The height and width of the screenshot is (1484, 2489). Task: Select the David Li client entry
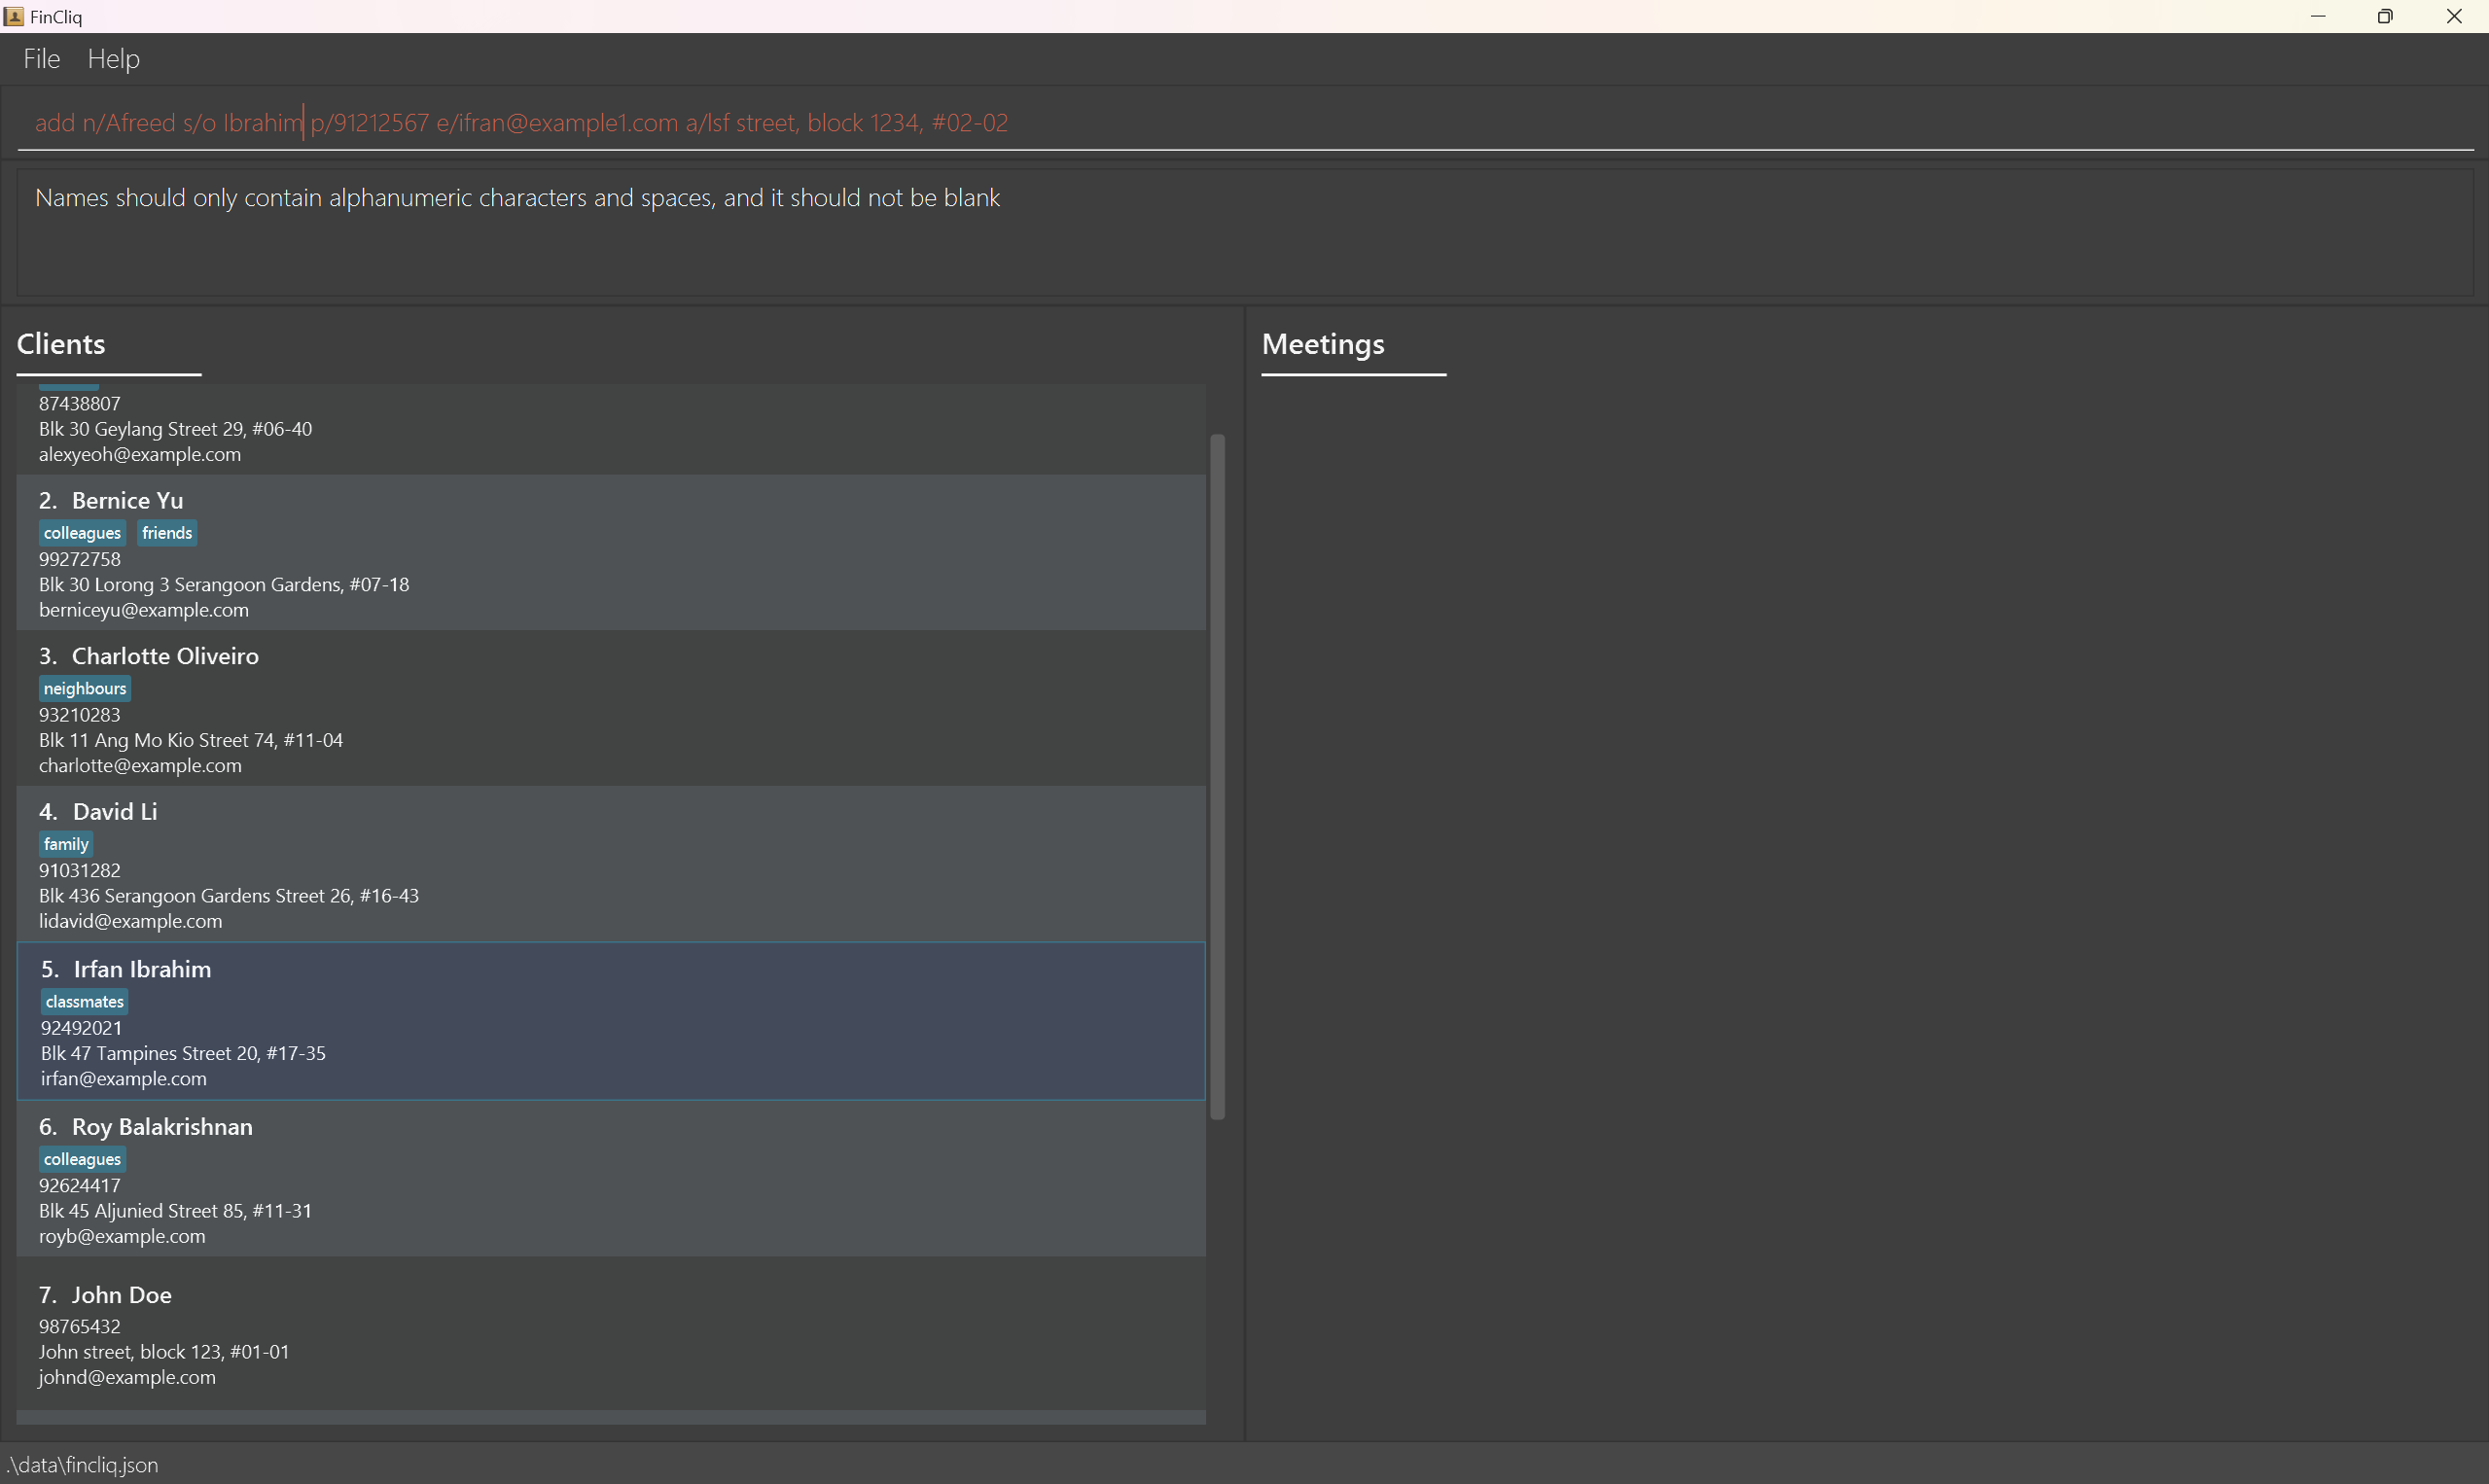[x=610, y=865]
